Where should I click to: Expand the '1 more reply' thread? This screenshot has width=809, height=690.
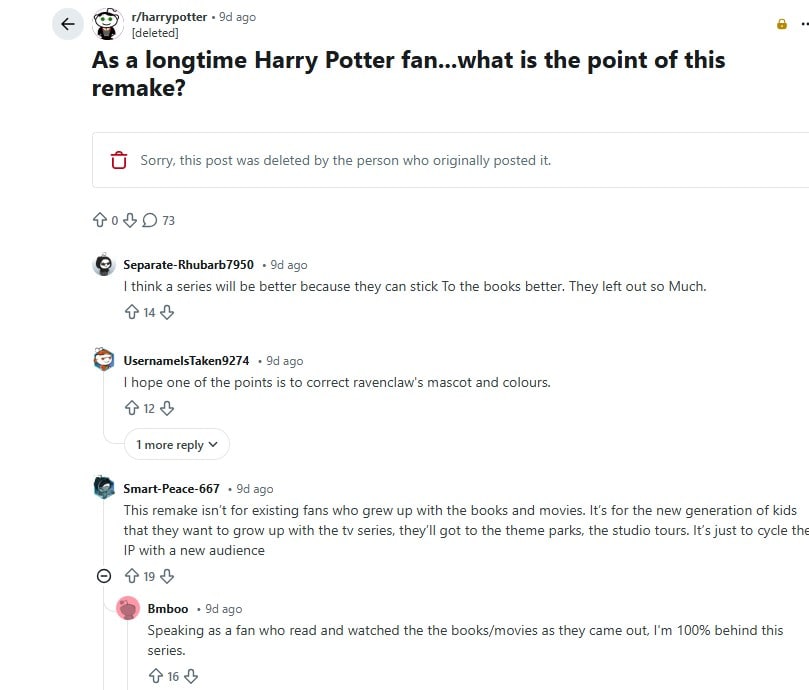177,444
